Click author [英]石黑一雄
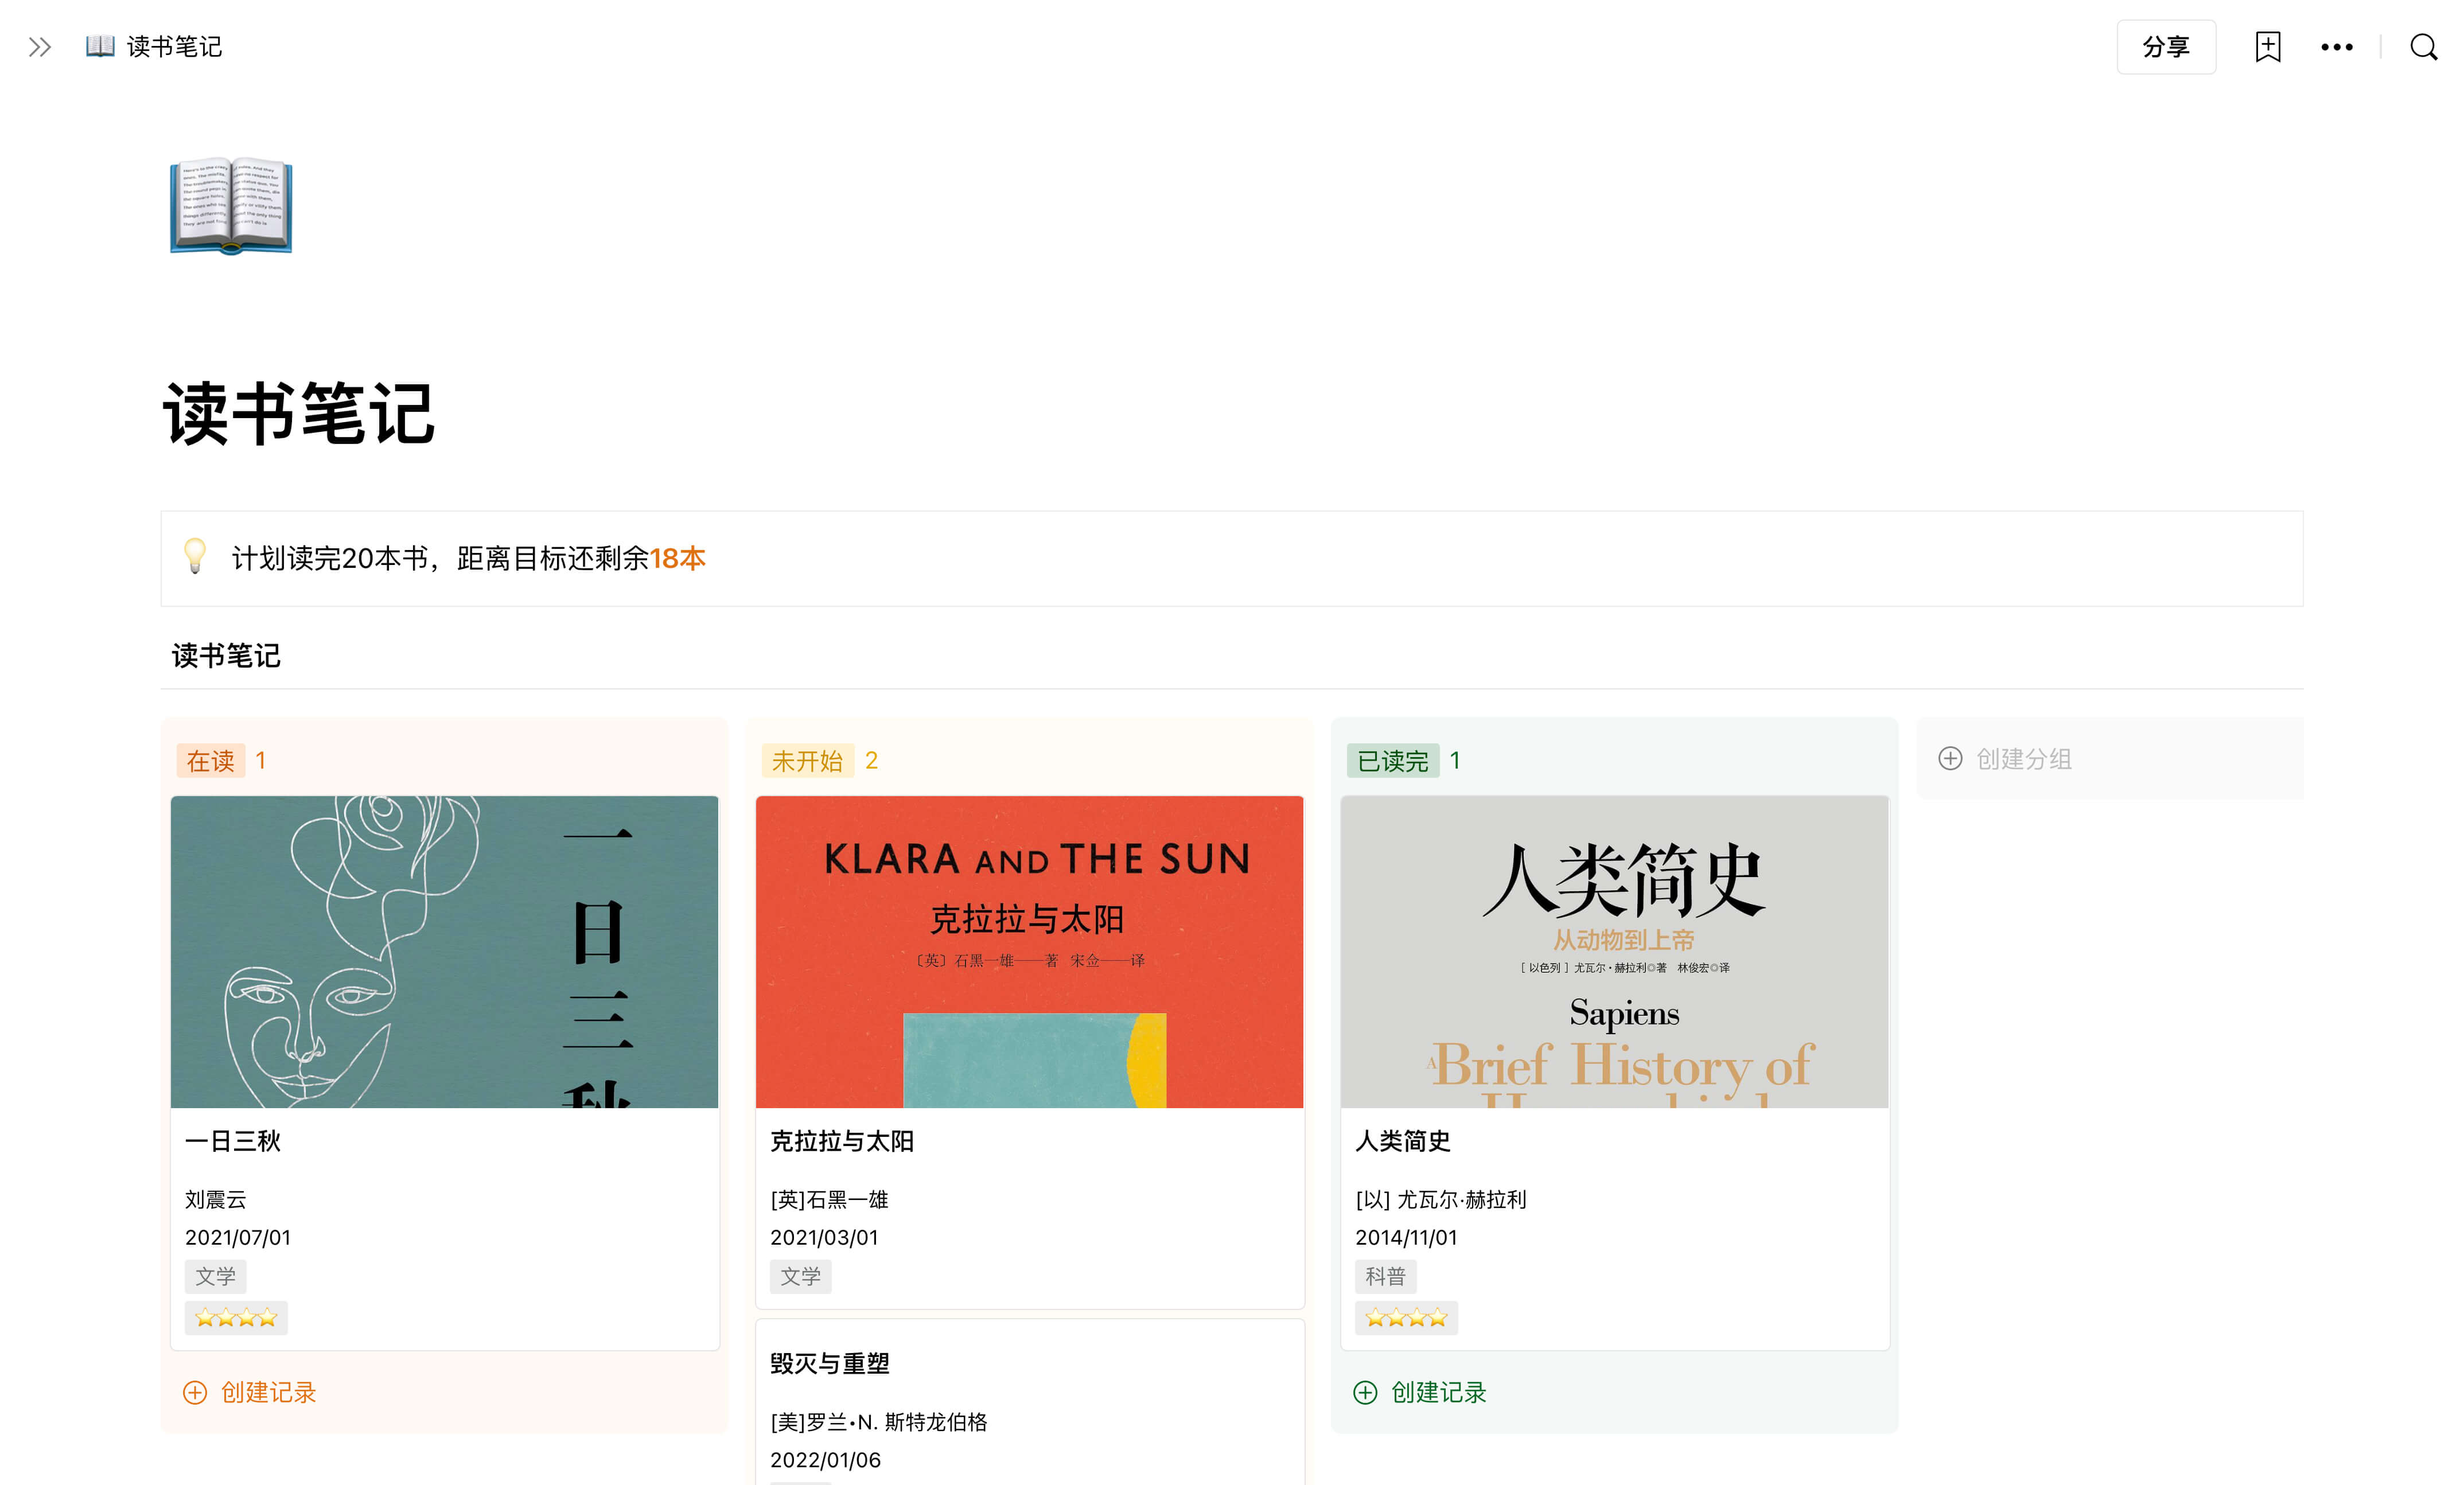The height and width of the screenshot is (1485, 2464). 829,1199
